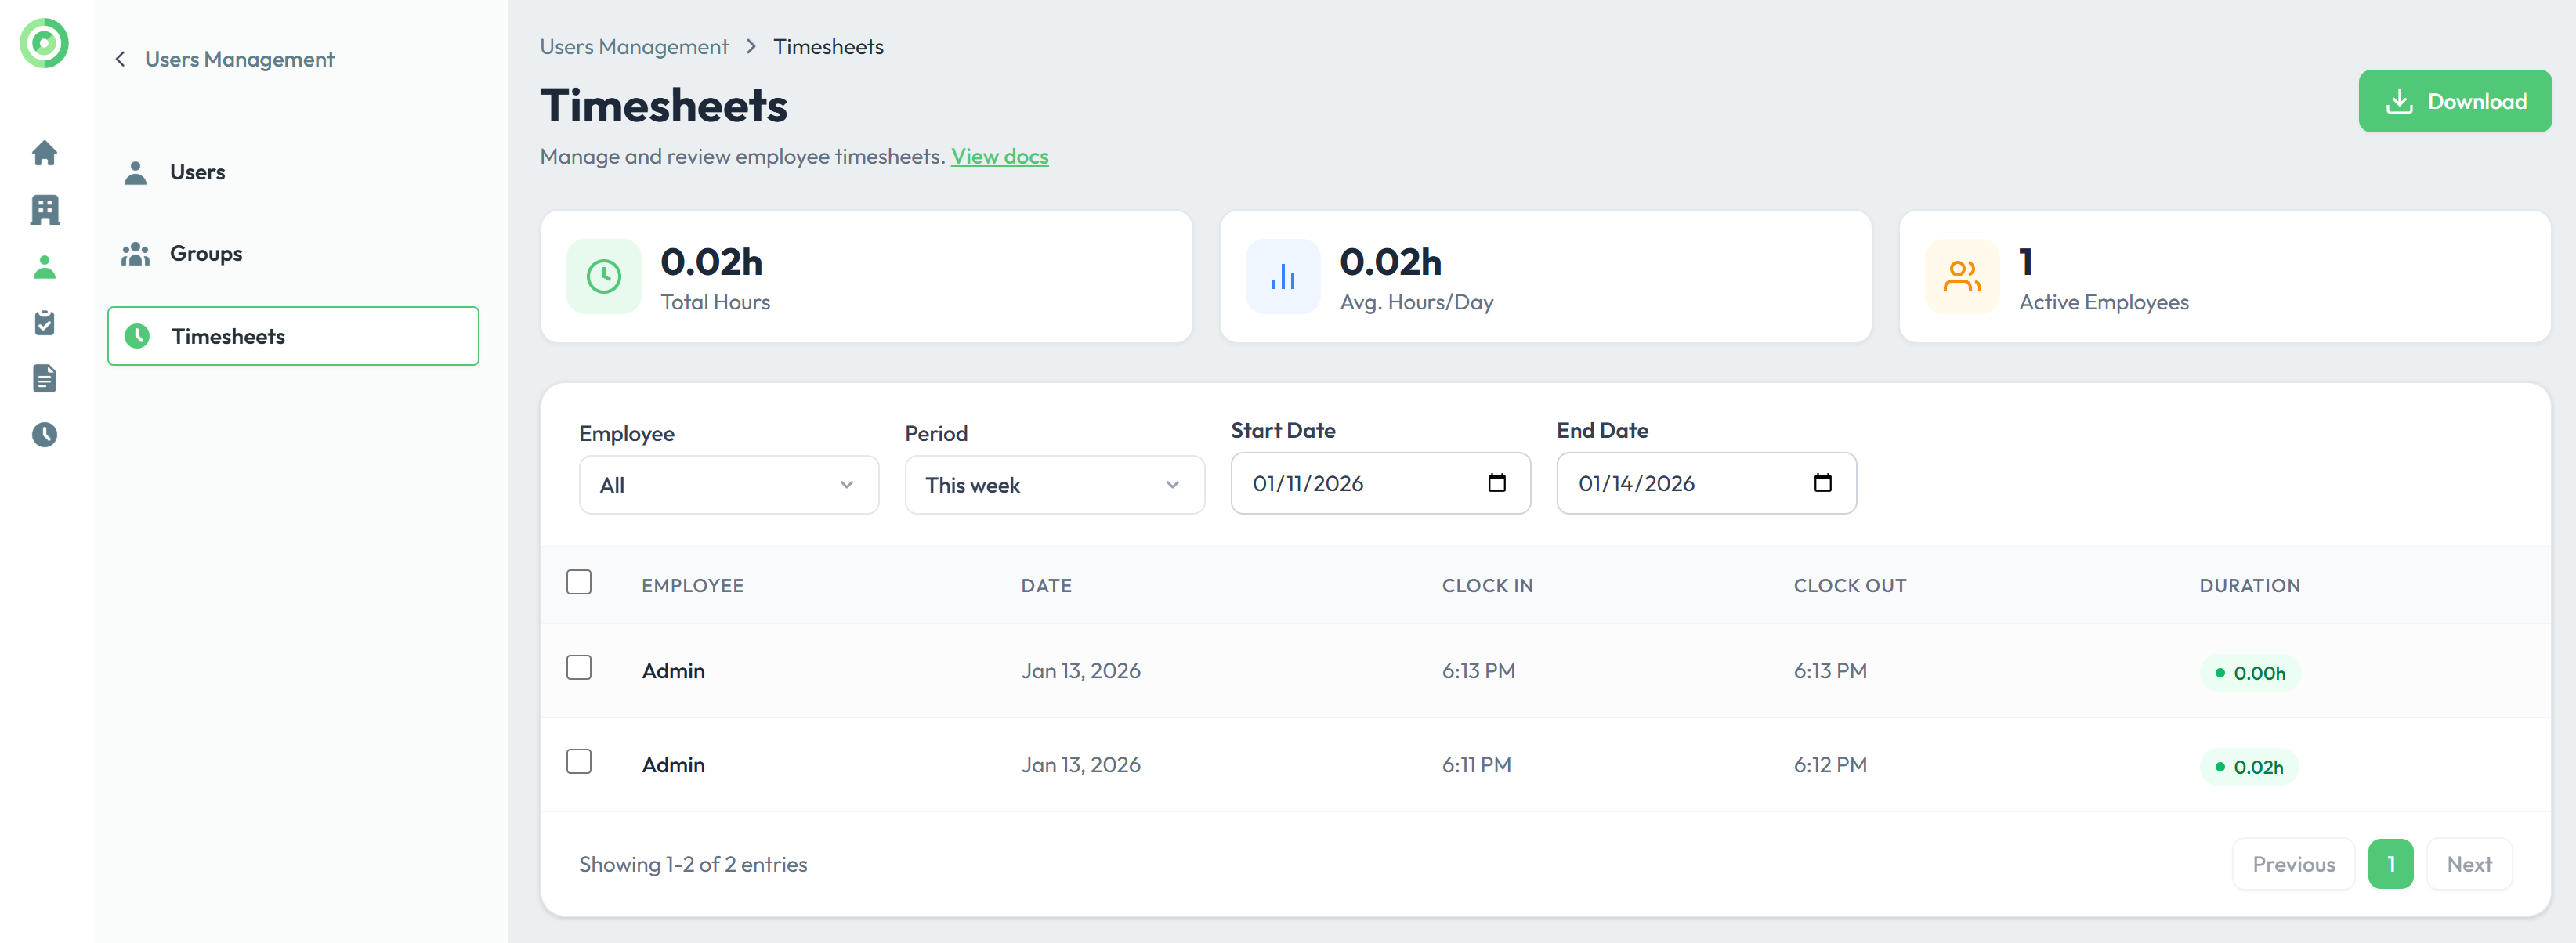The width and height of the screenshot is (2576, 943).
Task: Check the 6:11 PM Admin entry checkbox
Action: [x=578, y=762]
